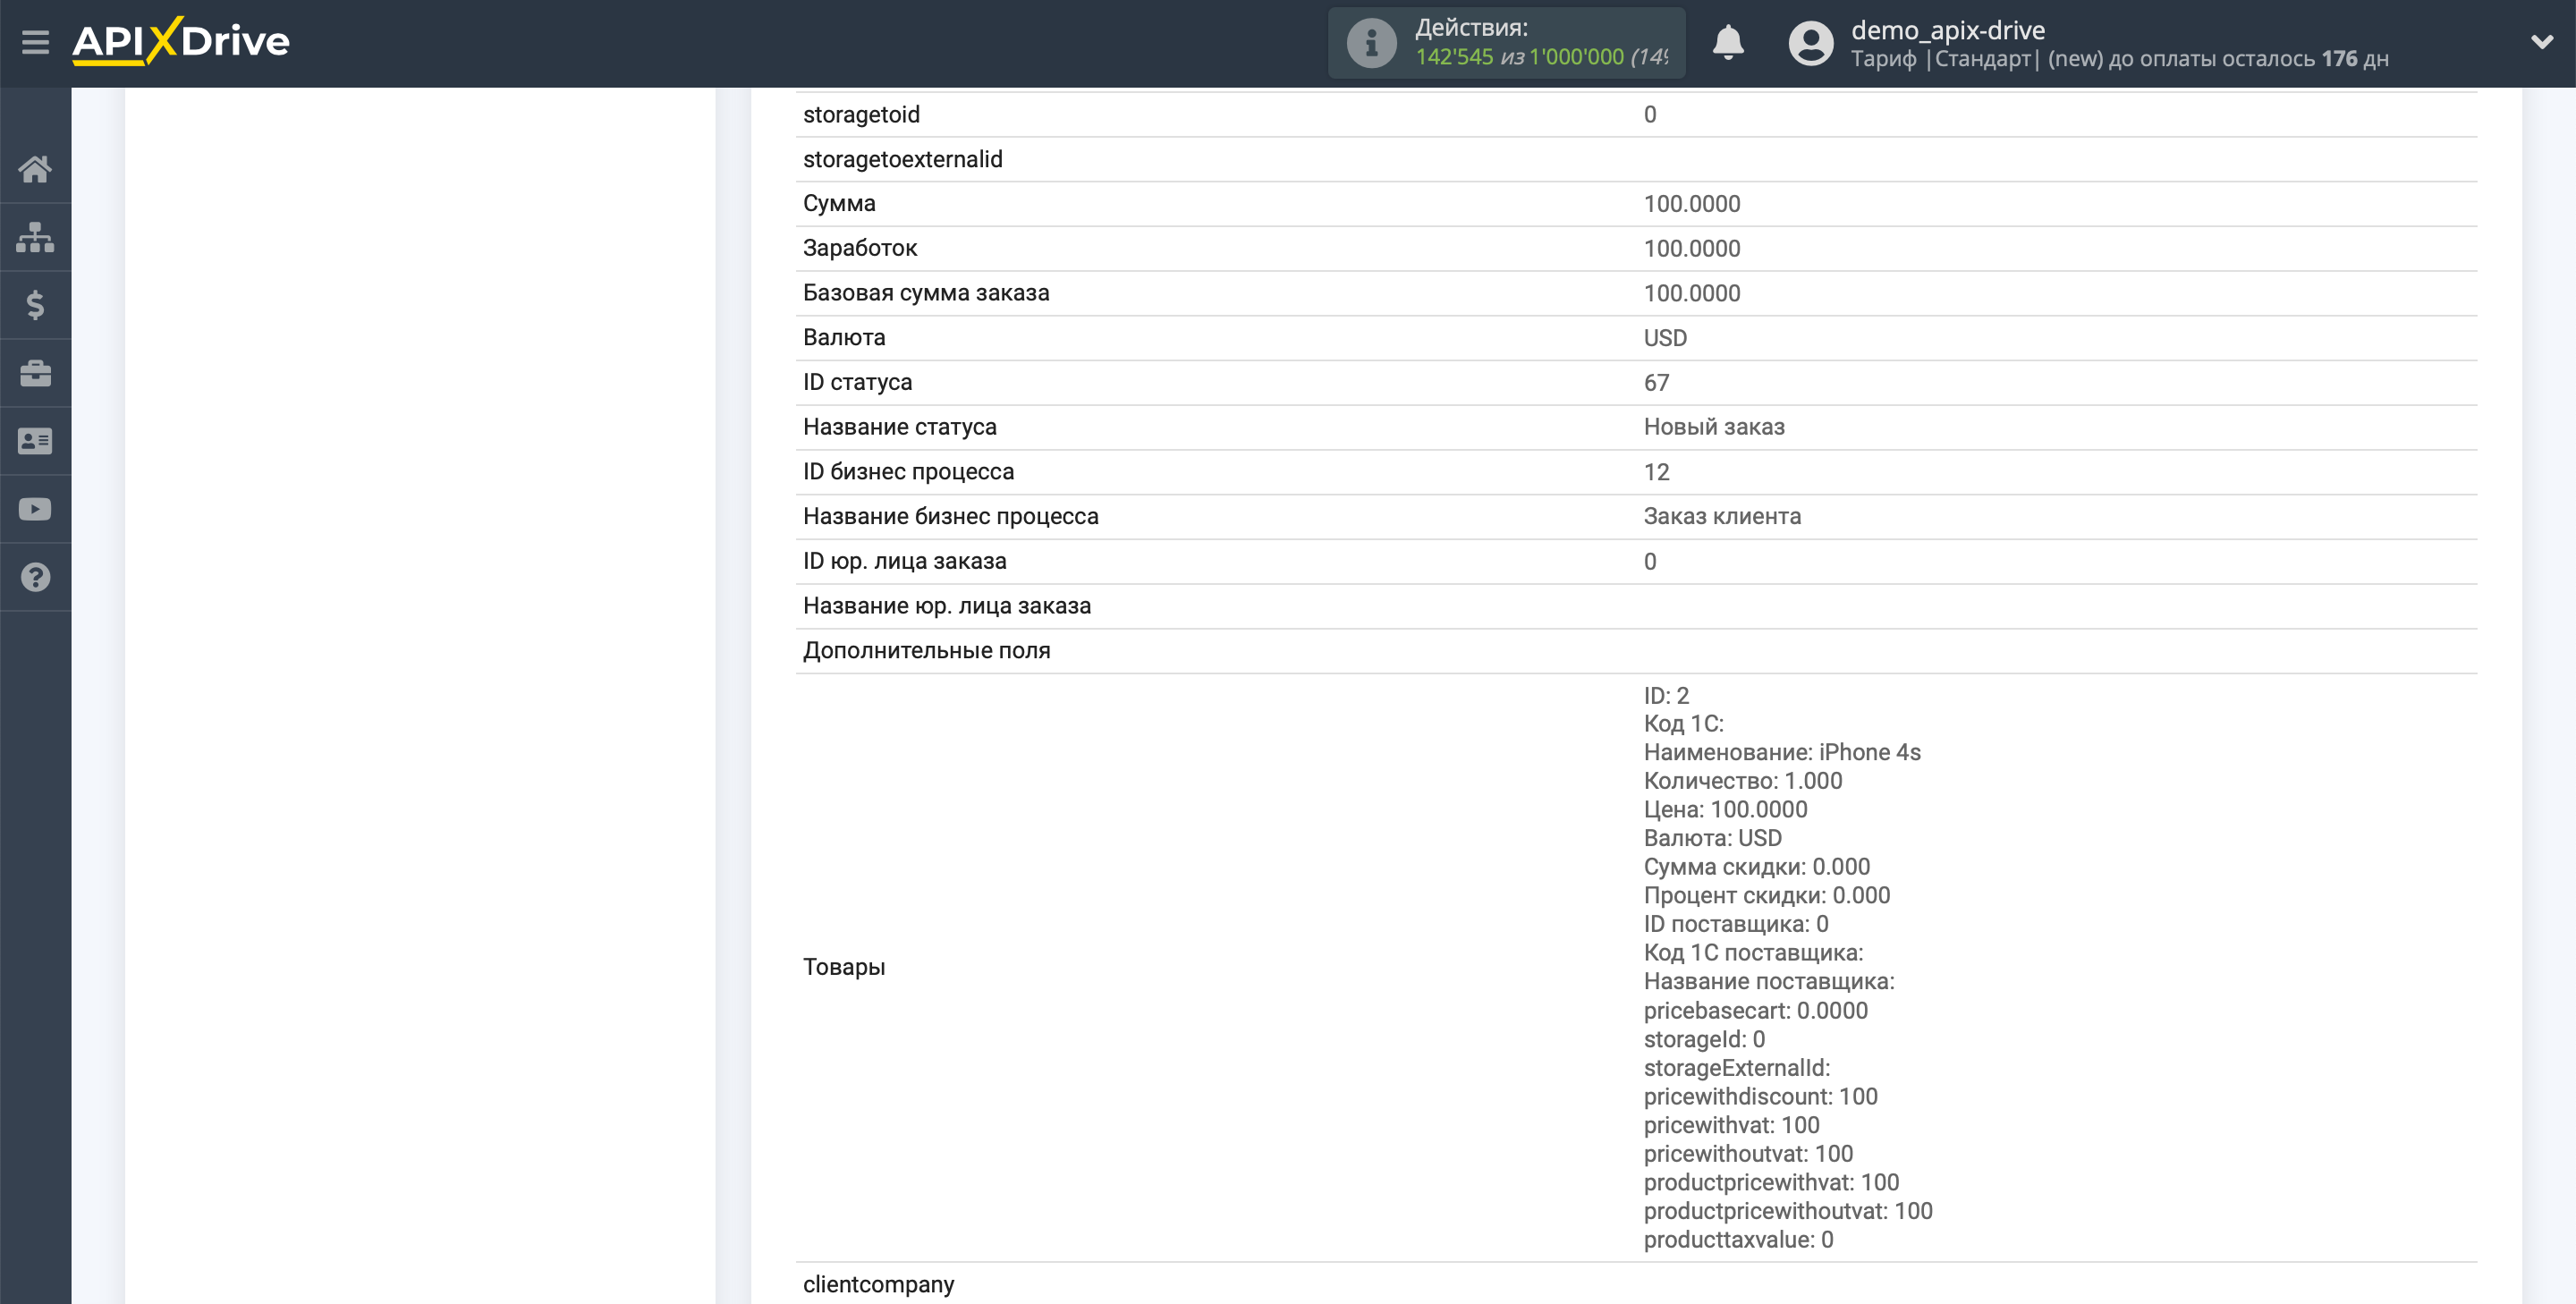Image resolution: width=2576 pixels, height=1304 pixels.
Task: Open the Home dashboard sidebar icon
Action: (x=35, y=169)
